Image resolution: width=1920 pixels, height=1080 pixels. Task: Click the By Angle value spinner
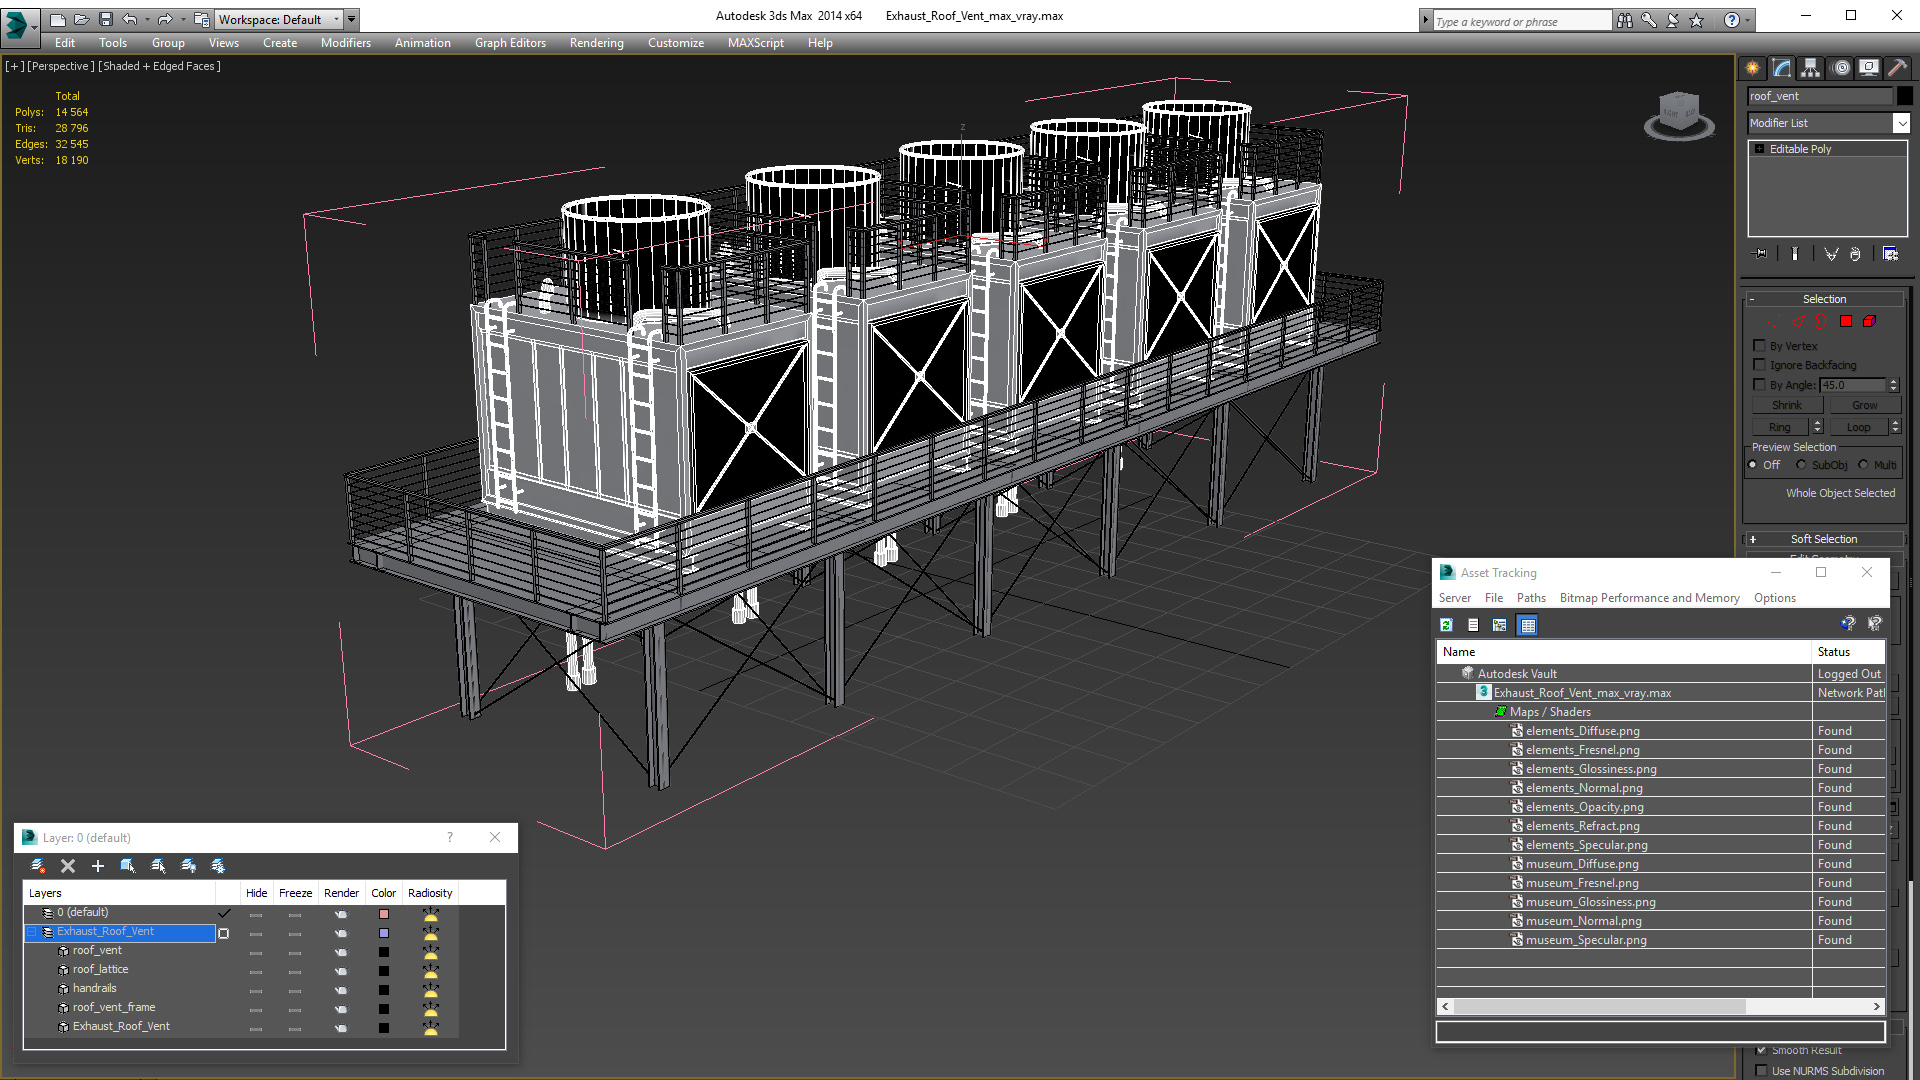[1893, 385]
